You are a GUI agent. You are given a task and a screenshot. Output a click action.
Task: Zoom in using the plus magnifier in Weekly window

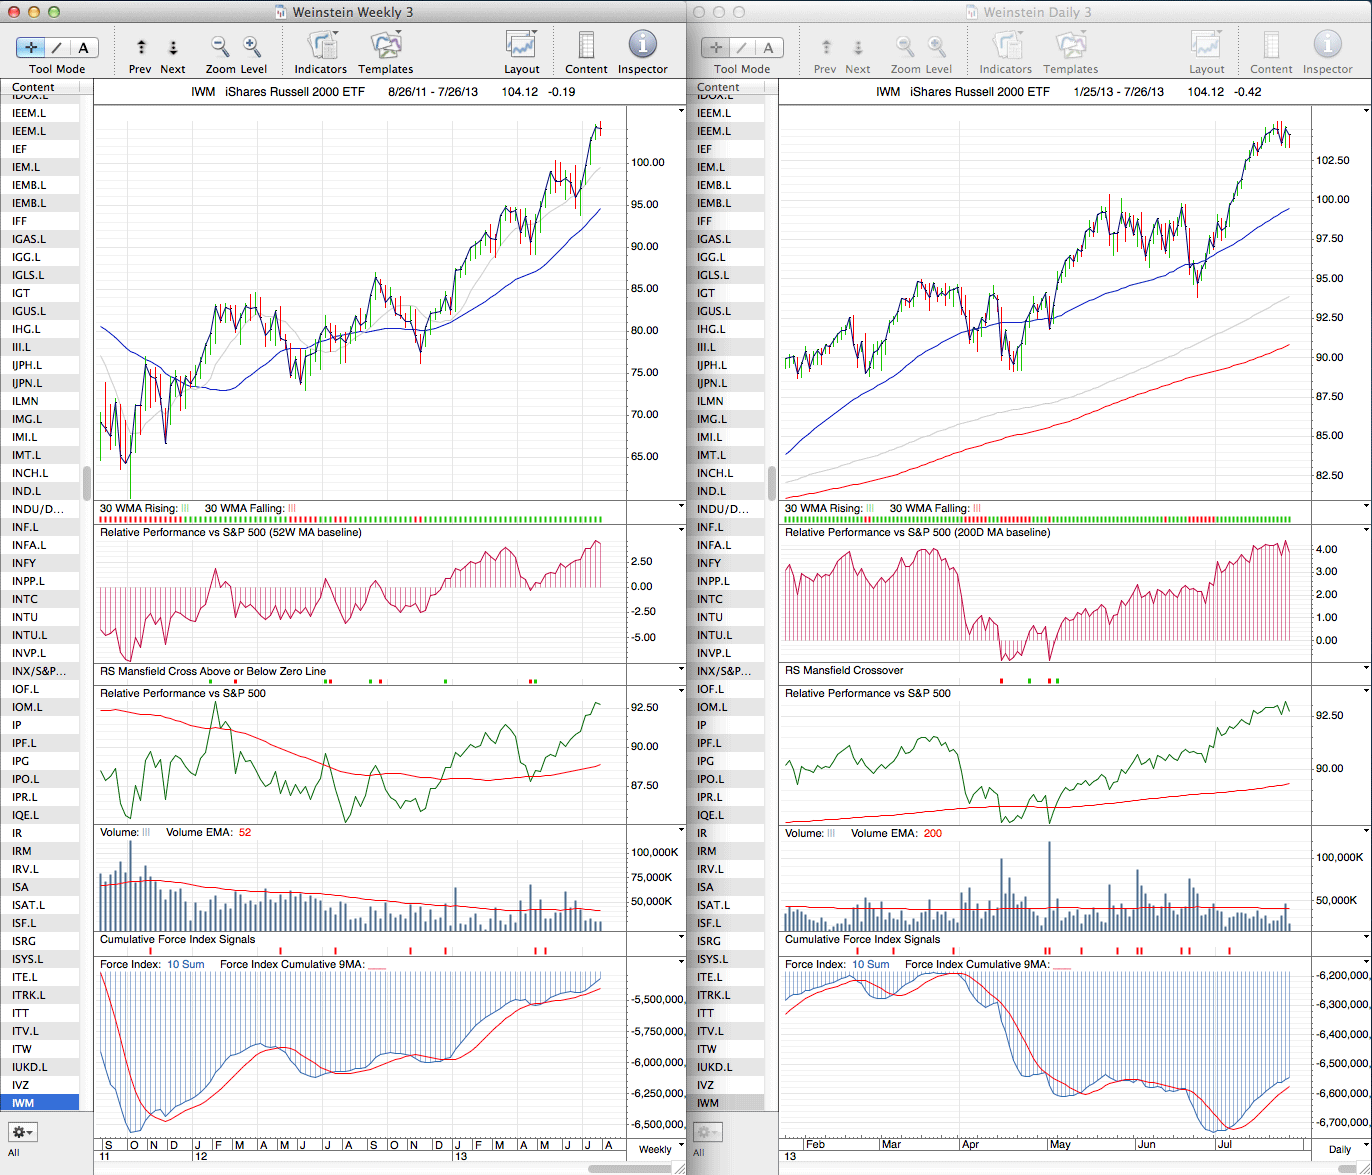(252, 46)
